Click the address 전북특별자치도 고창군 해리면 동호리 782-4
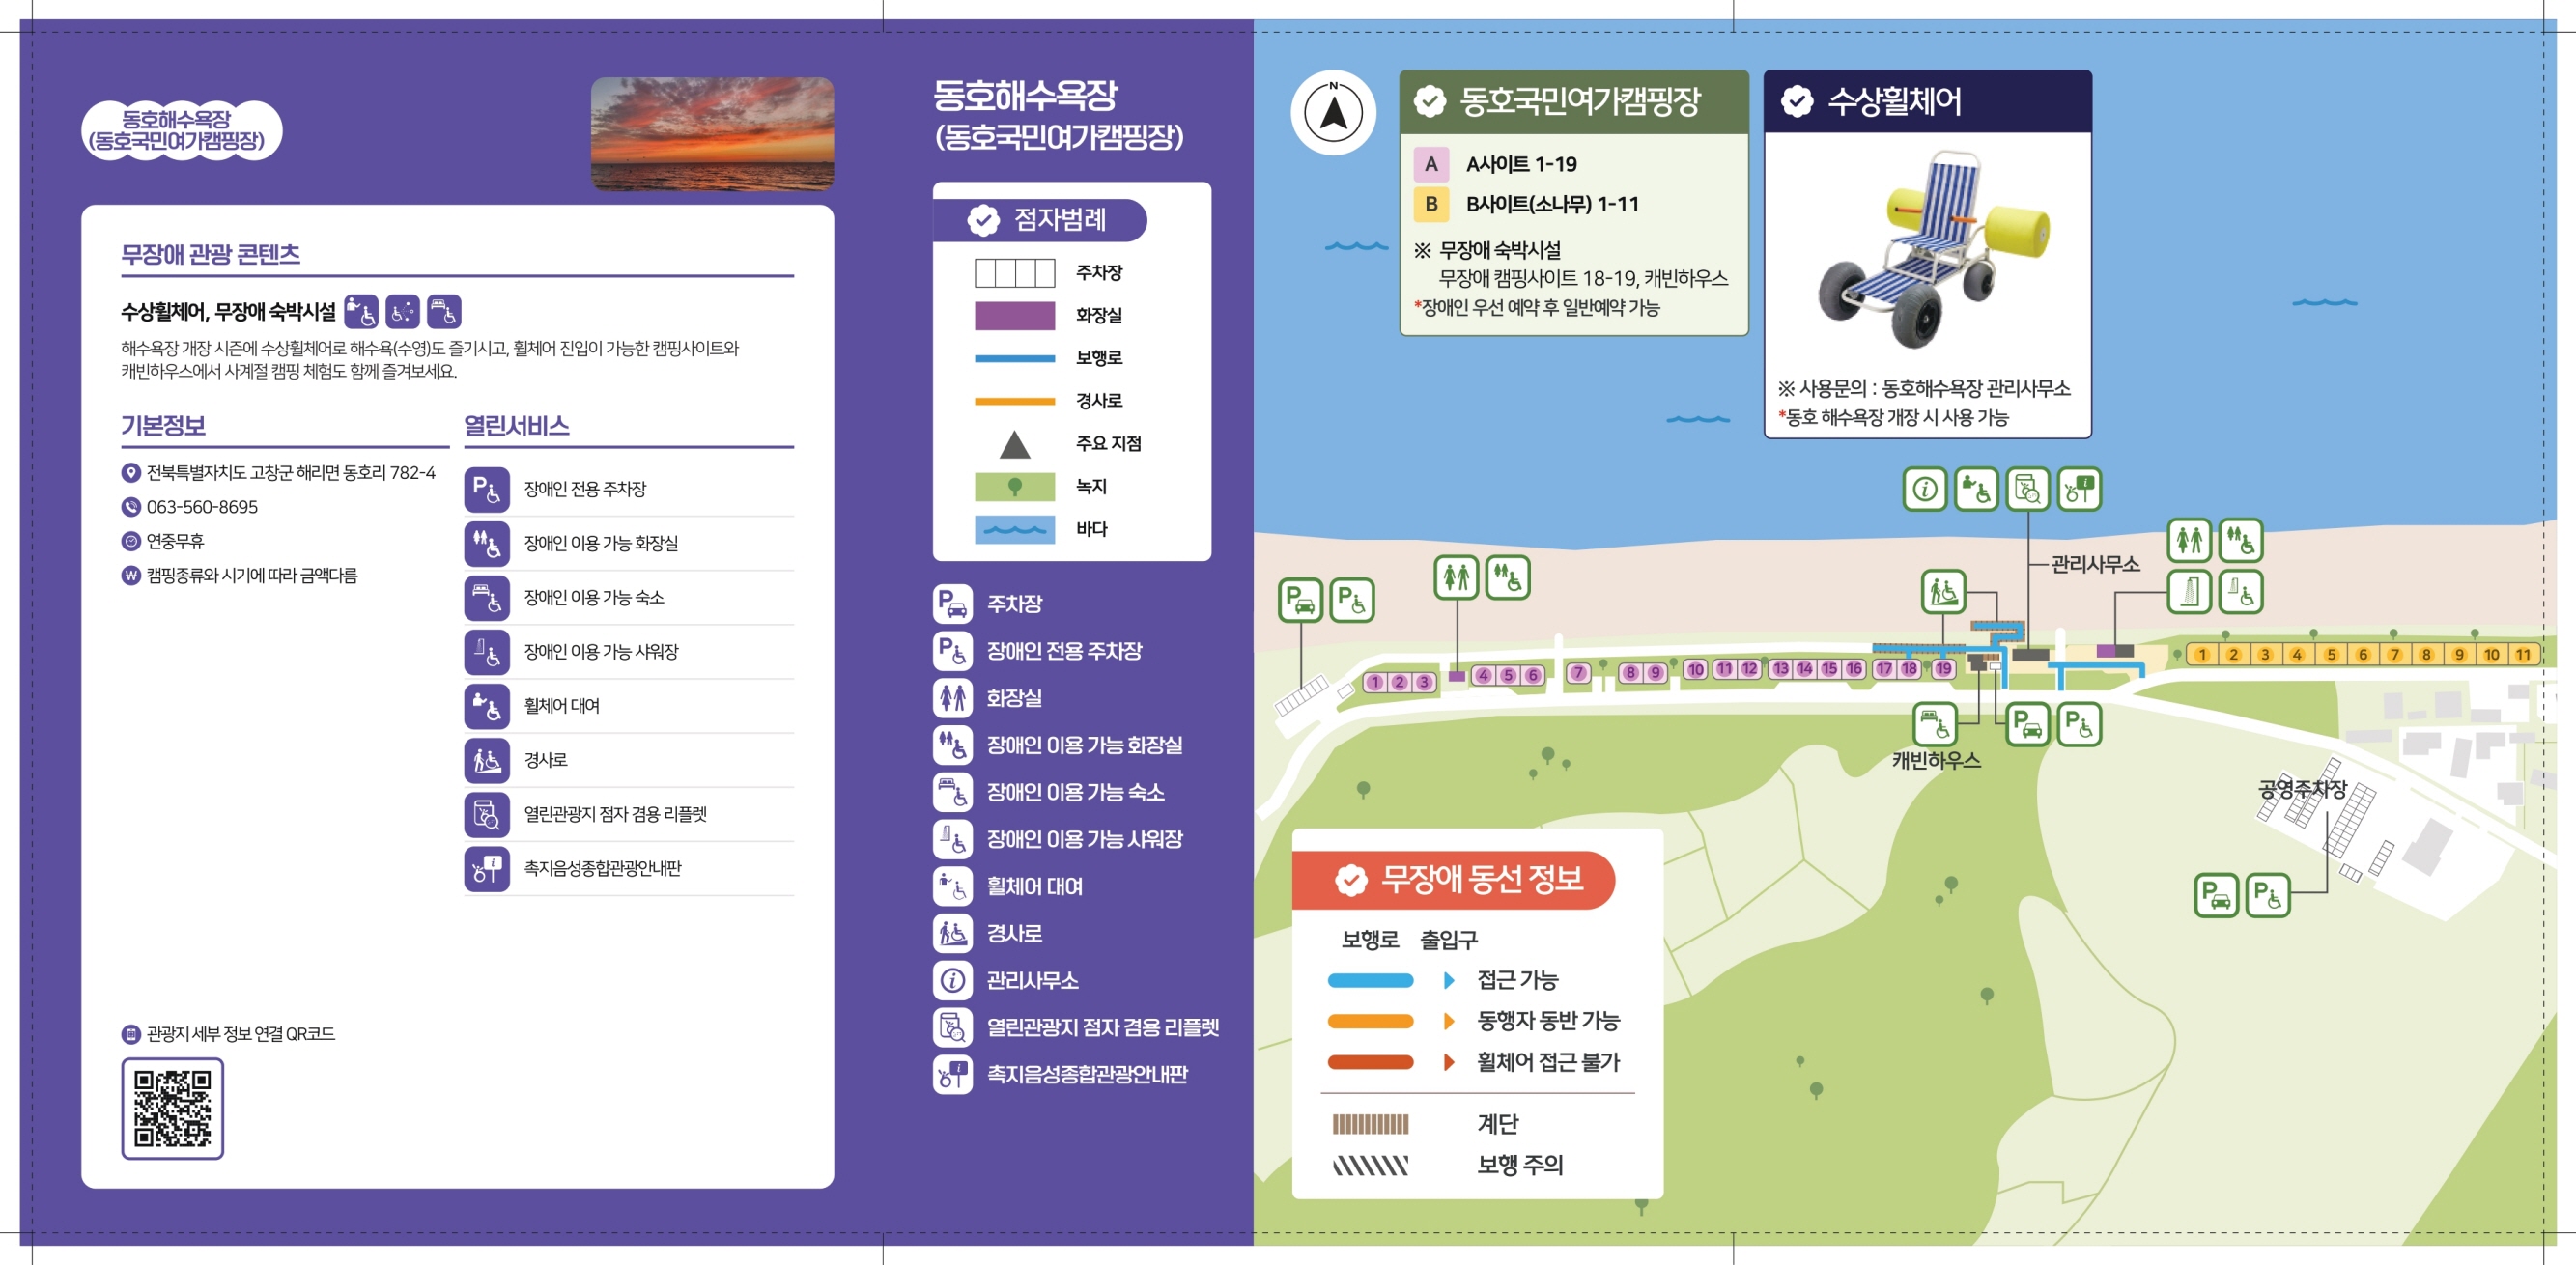Image resolution: width=2576 pixels, height=1265 pixels. pos(291,473)
